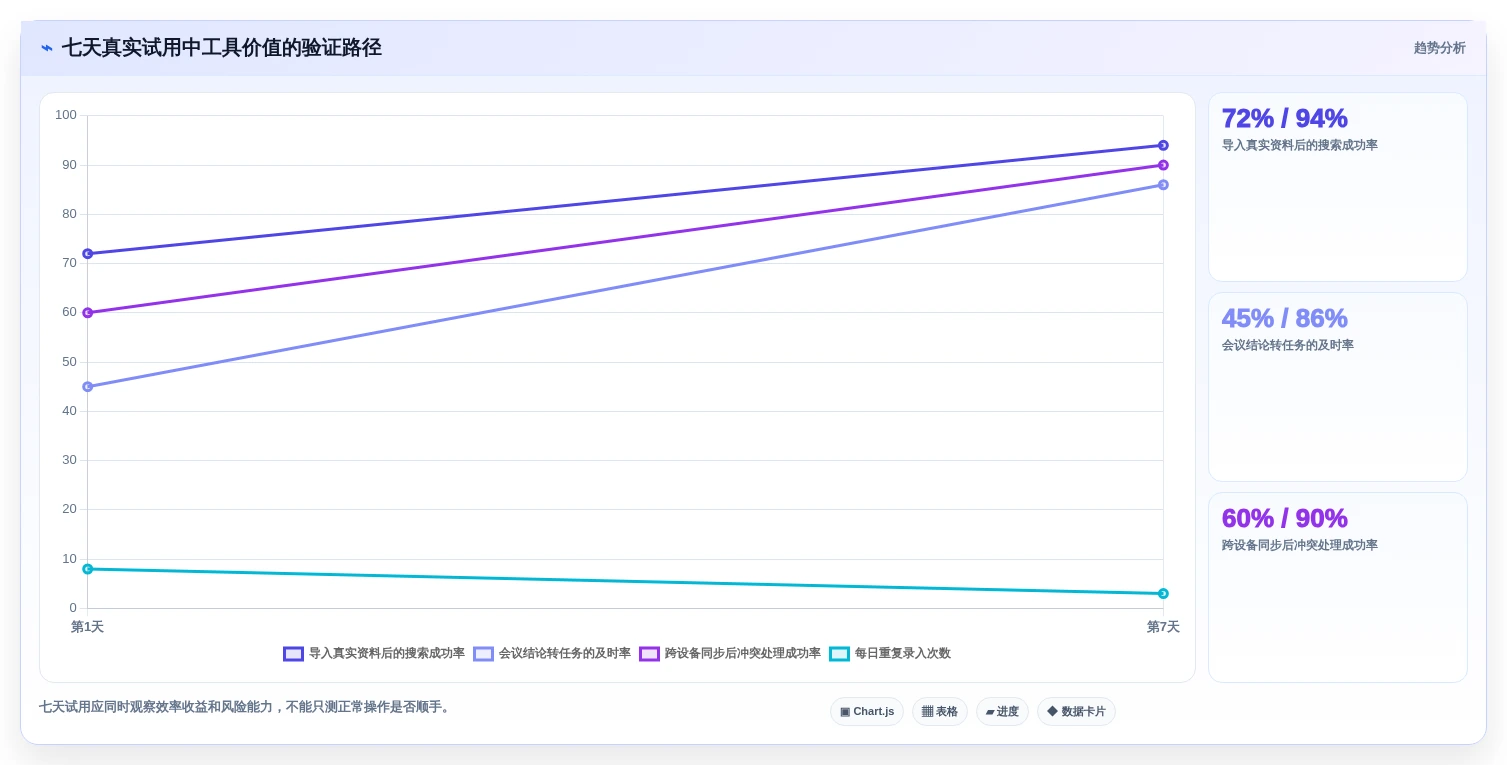The width and height of the screenshot is (1507, 765).
Task: Click the cyan data point on day 1
Action: tap(88, 569)
